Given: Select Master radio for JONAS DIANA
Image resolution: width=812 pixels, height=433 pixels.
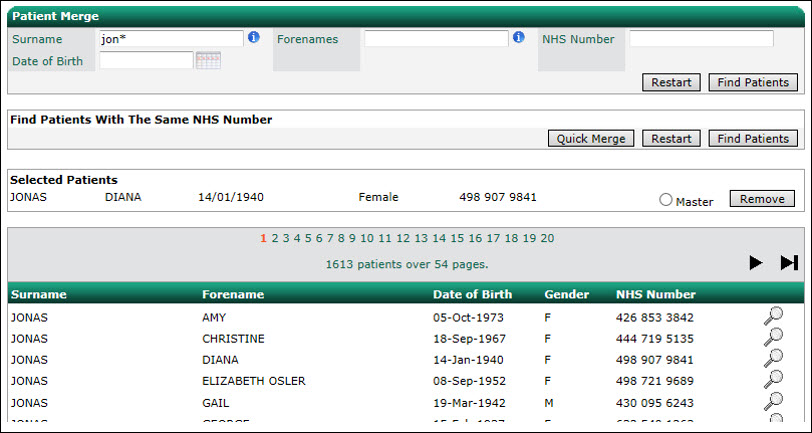Looking at the screenshot, I should click(665, 200).
